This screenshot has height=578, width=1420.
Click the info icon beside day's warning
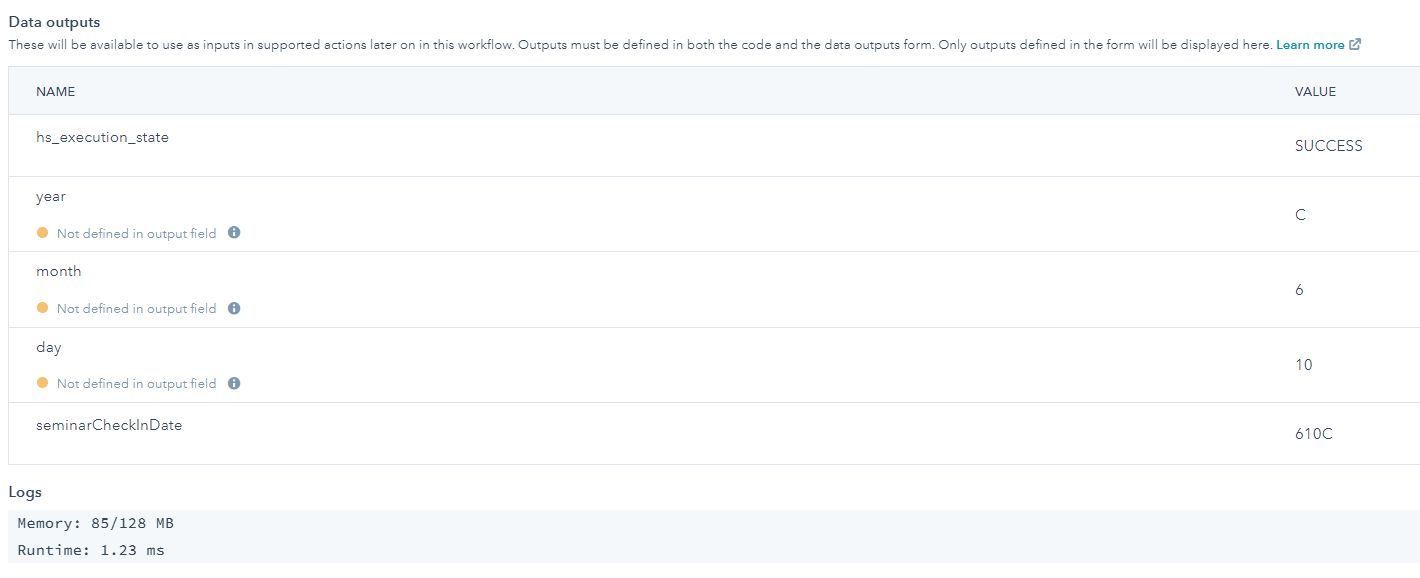[234, 383]
